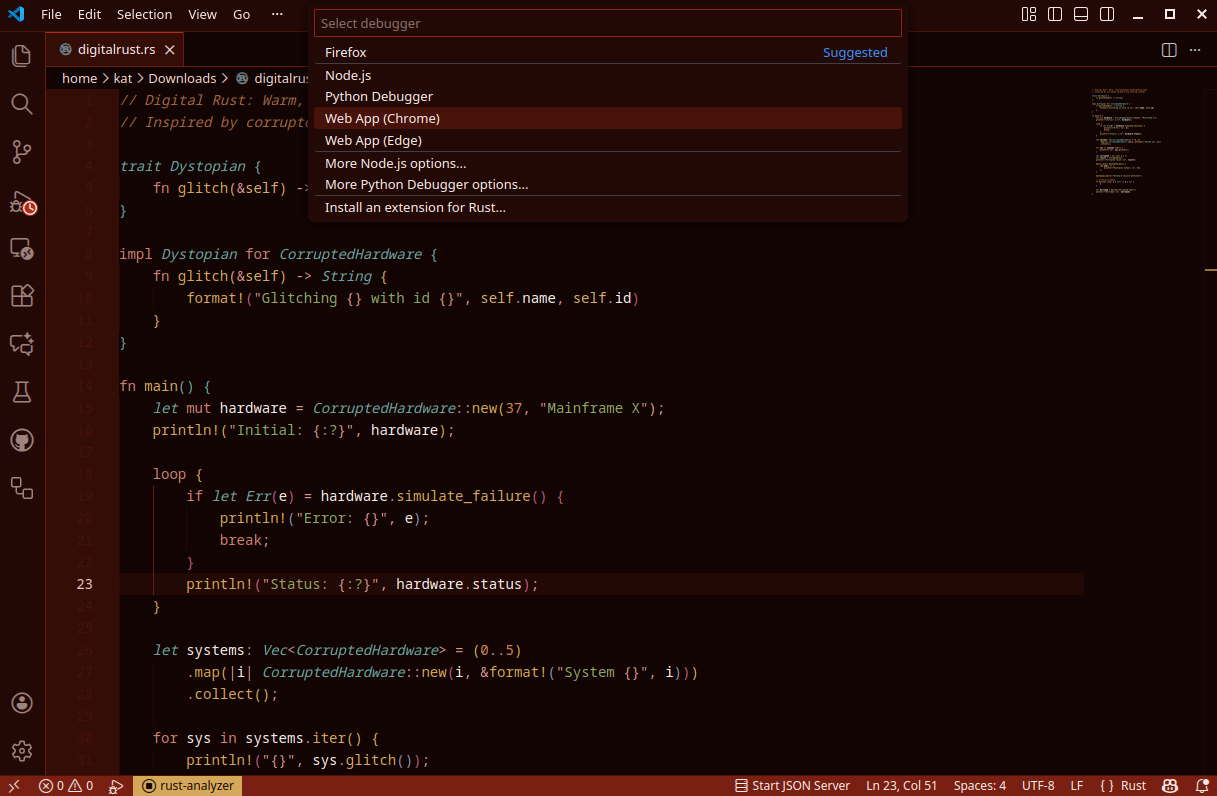Click Install an extension for Rust
The width and height of the screenshot is (1217, 796).
coord(415,208)
